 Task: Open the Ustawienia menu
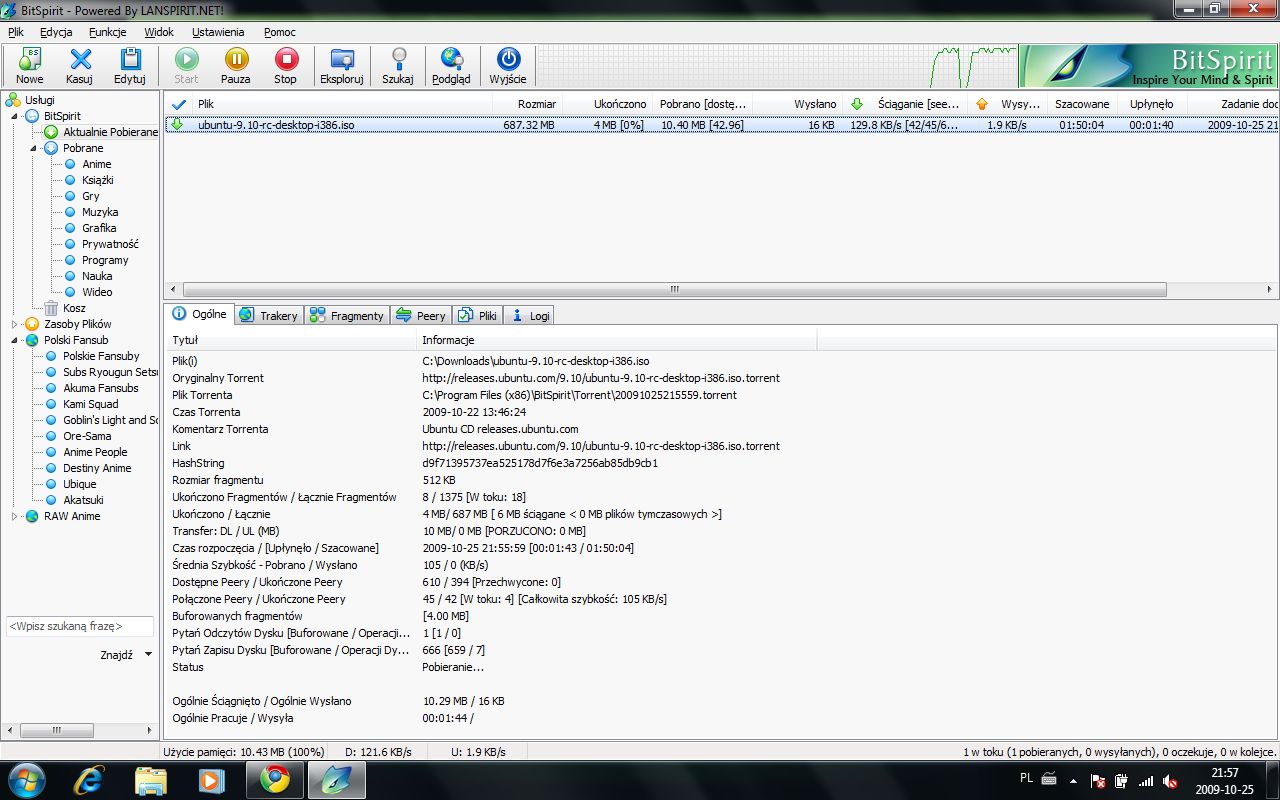[218, 32]
